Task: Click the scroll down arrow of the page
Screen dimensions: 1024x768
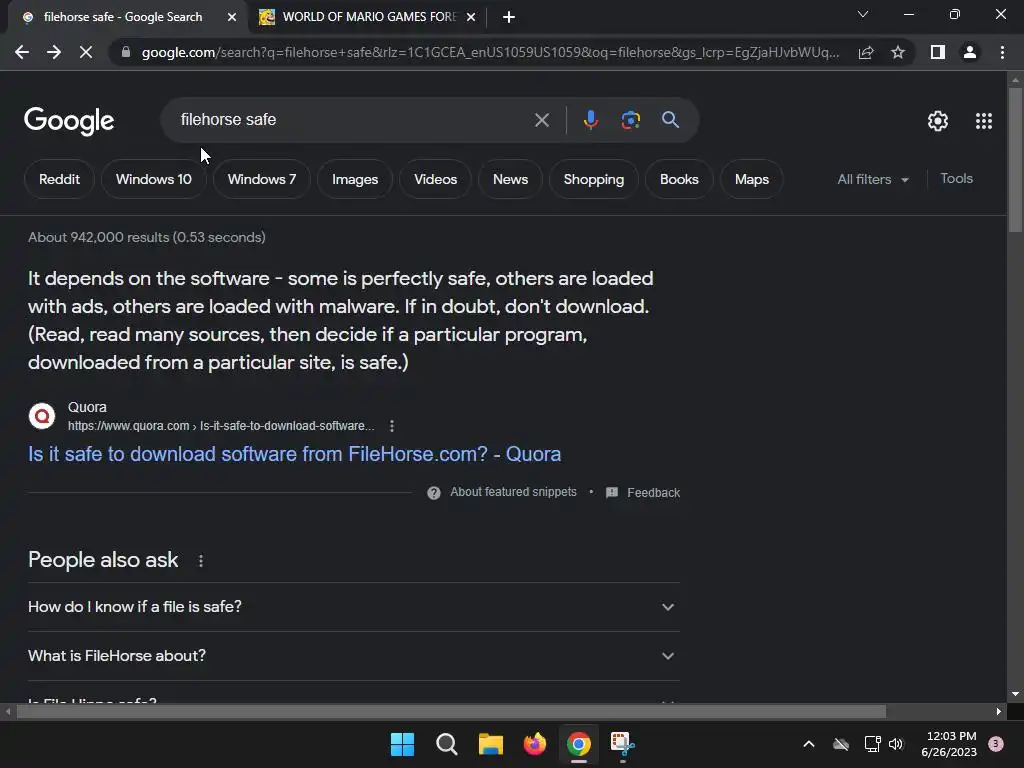Action: click(1015, 694)
